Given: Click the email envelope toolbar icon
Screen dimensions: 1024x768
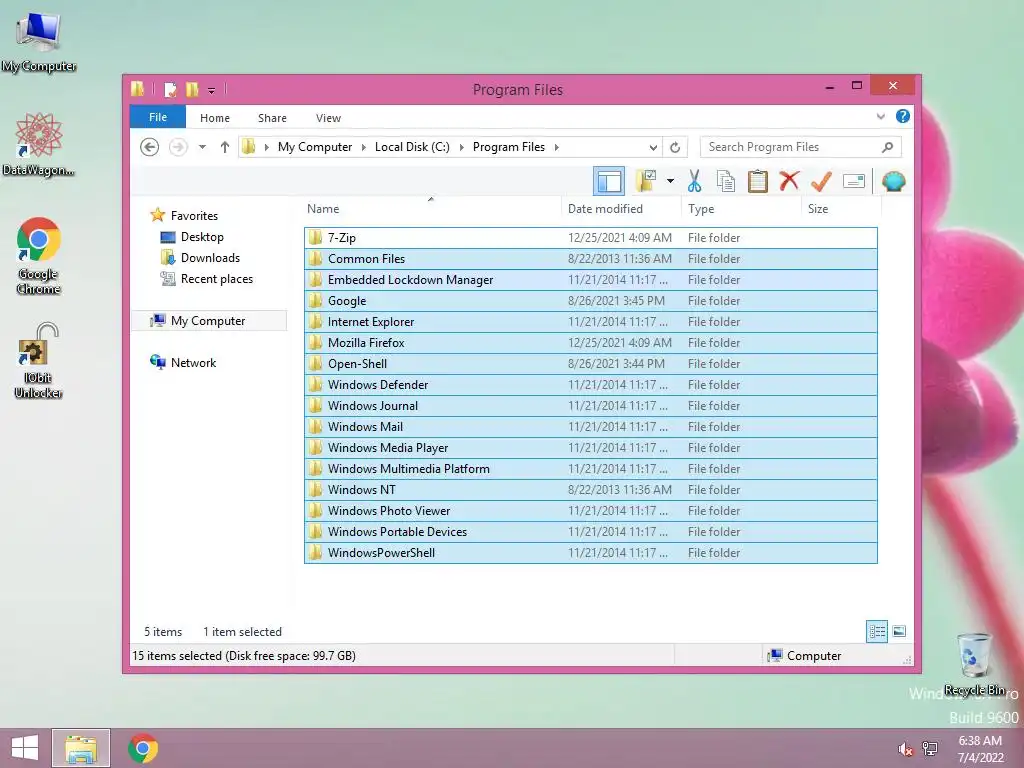Looking at the screenshot, I should 854,181.
